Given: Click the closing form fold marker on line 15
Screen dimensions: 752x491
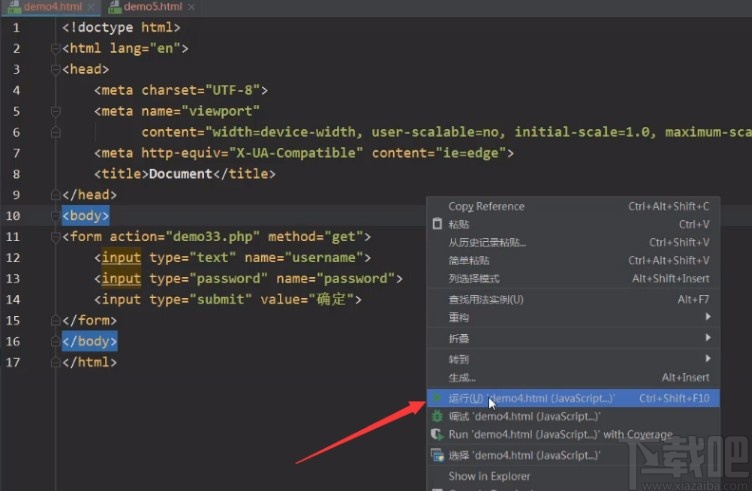Looking at the screenshot, I should pos(55,320).
